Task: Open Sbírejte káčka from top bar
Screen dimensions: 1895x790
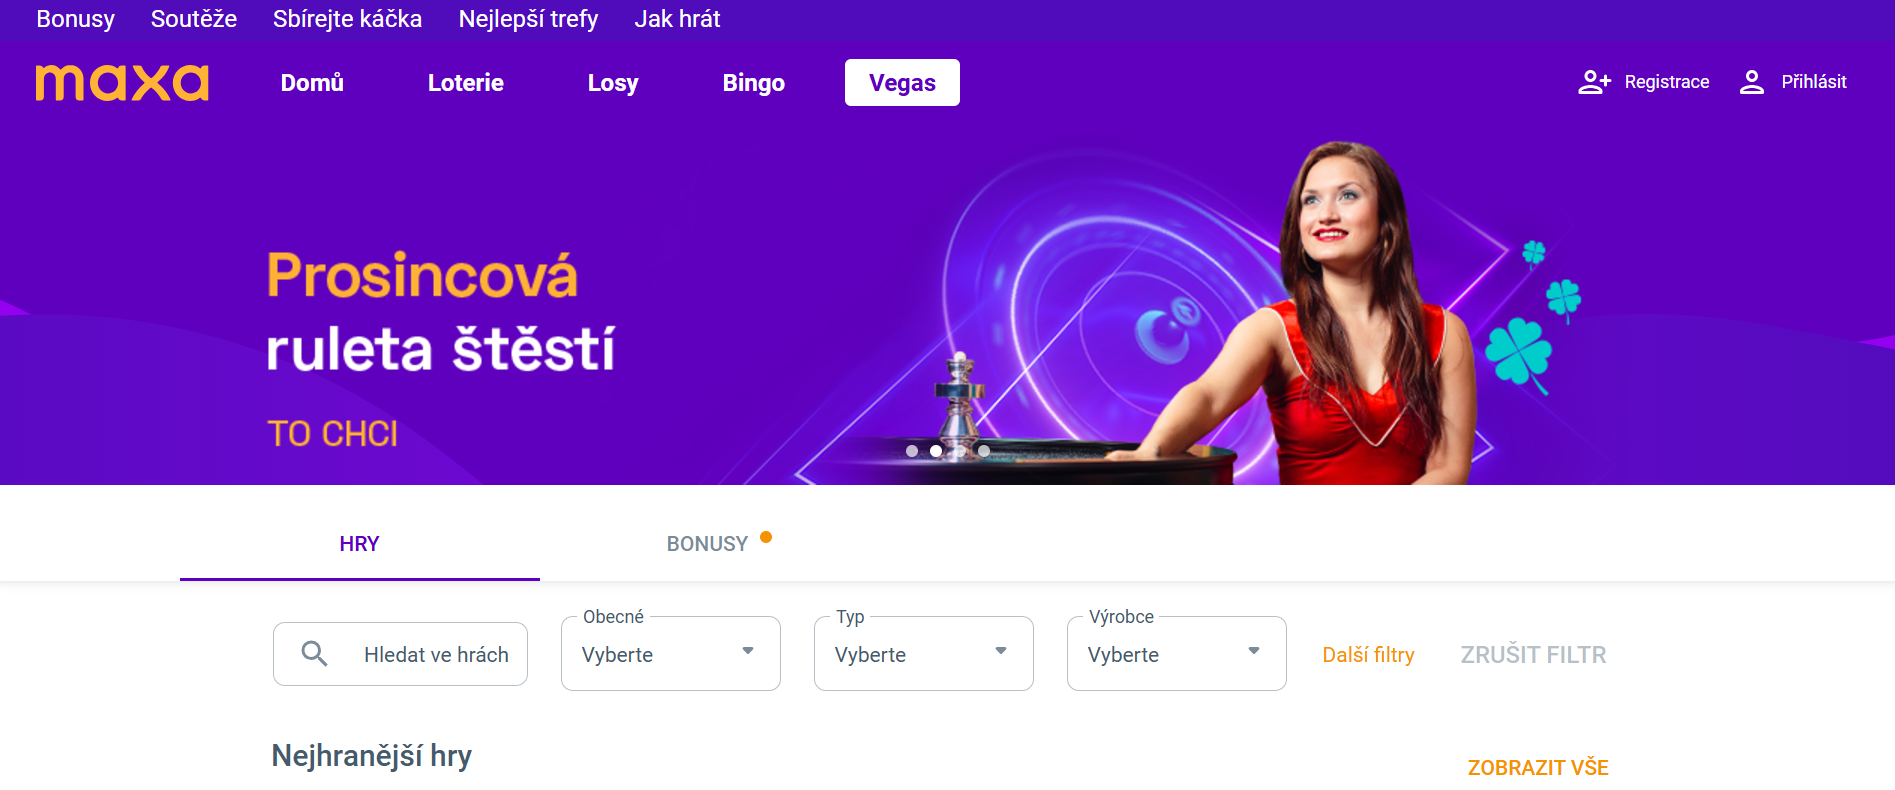Action: tap(348, 19)
